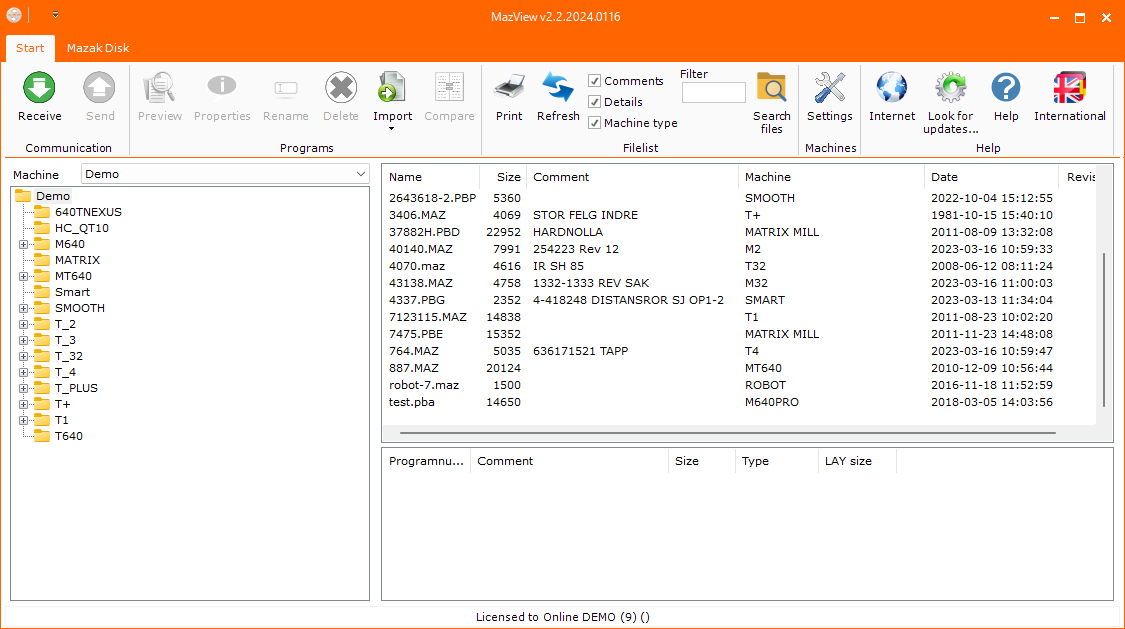1125x629 pixels.
Task: Open the International language flag icon
Action: pos(1070,88)
